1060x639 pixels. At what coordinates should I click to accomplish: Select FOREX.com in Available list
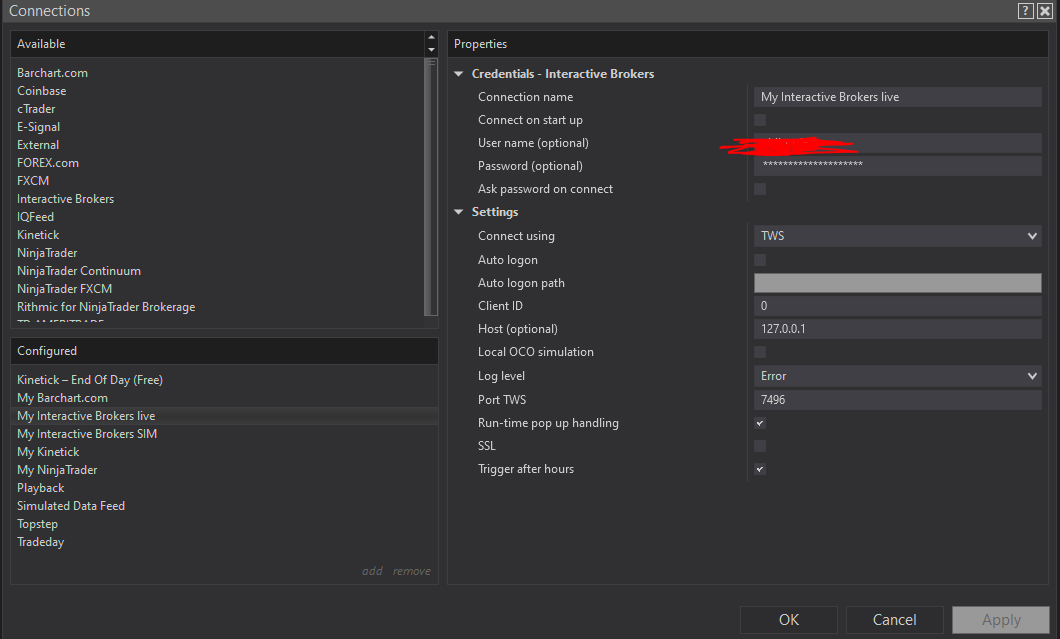(47, 163)
